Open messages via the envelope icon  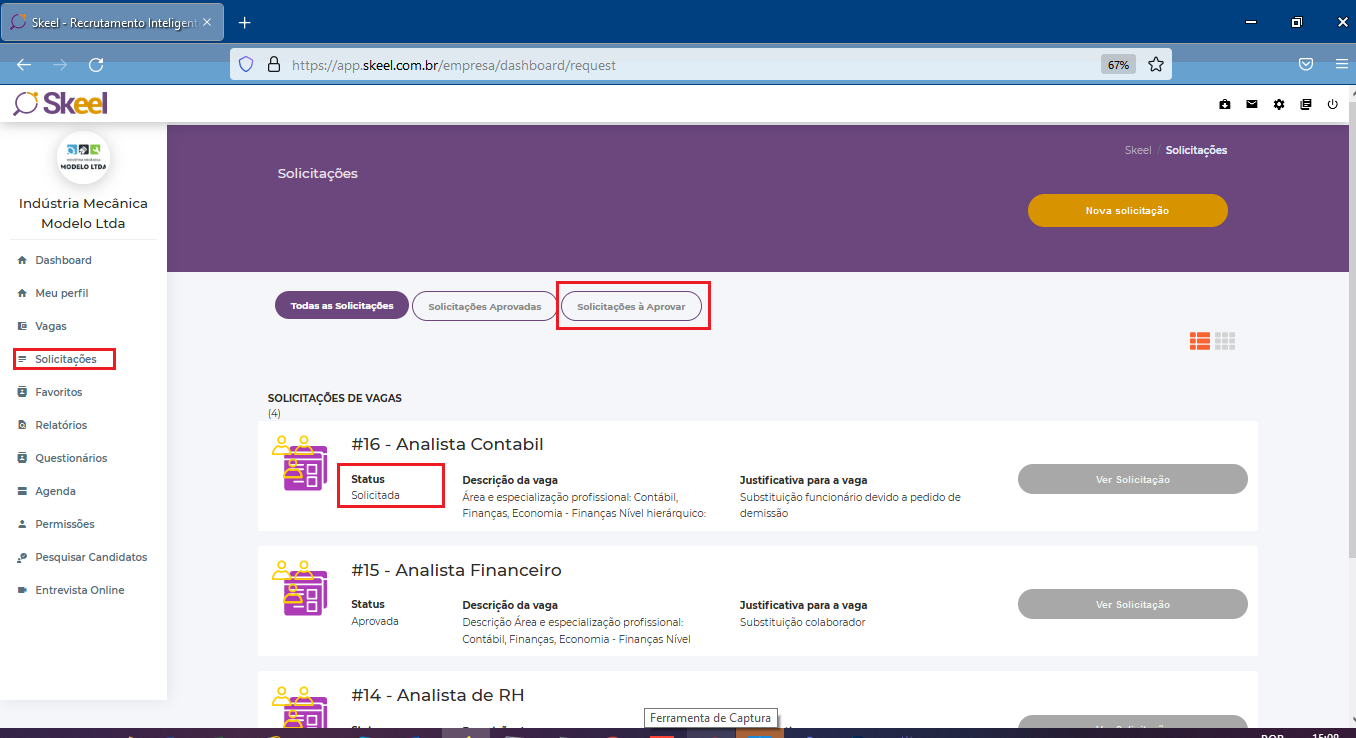[x=1252, y=104]
